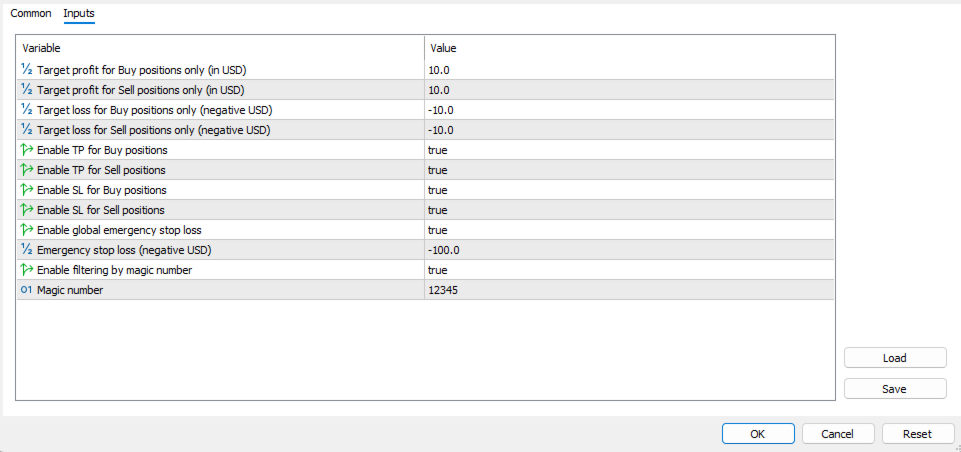Click the green boolean icon beside Enable SL for Sell
This screenshot has width=961, height=452.
pyautogui.click(x=27, y=210)
